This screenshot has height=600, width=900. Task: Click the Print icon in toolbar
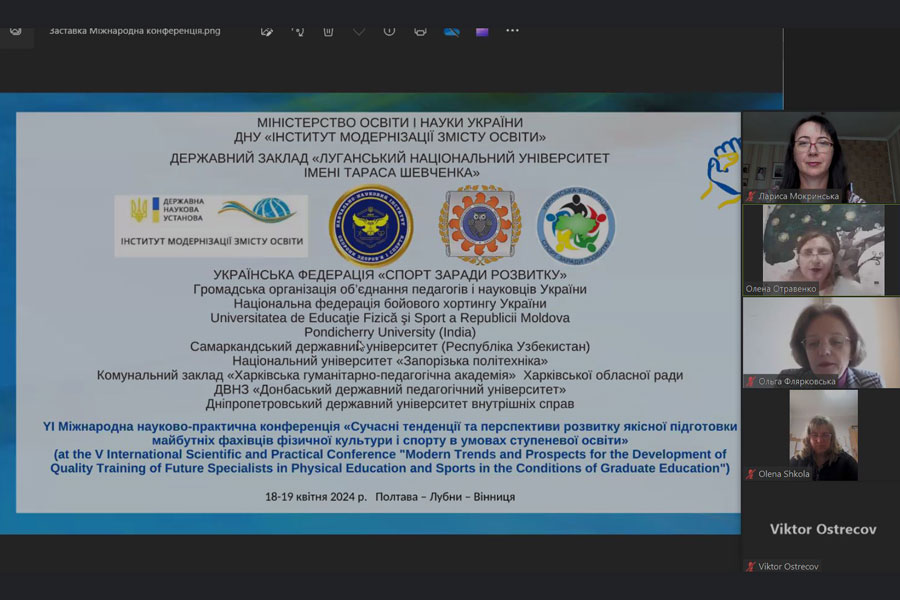420,32
